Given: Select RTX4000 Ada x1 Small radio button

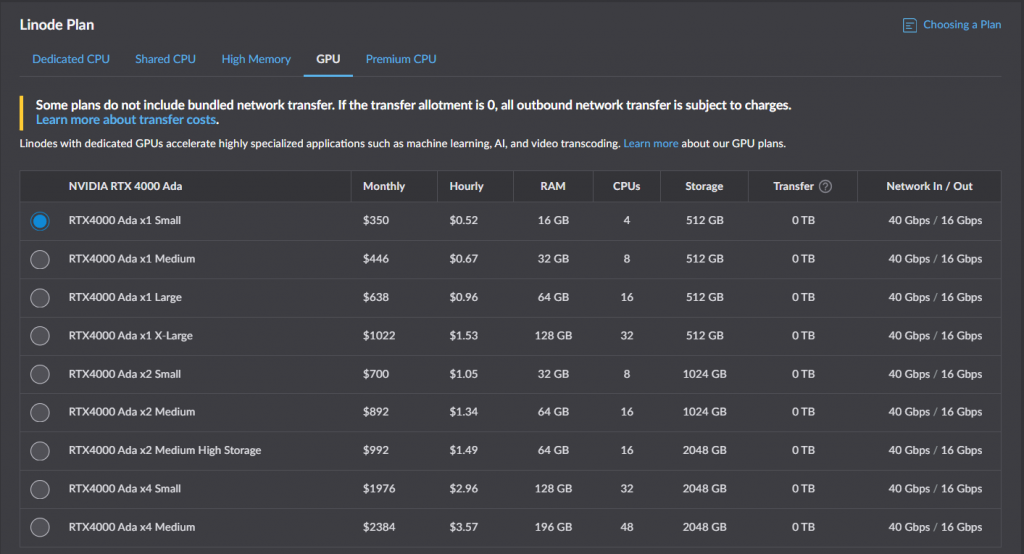Looking at the screenshot, I should pyautogui.click(x=40, y=221).
